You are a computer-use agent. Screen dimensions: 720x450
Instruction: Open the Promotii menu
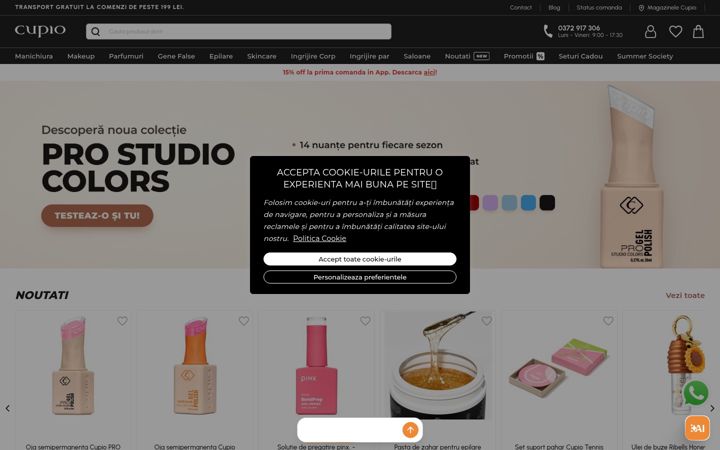[x=524, y=56]
